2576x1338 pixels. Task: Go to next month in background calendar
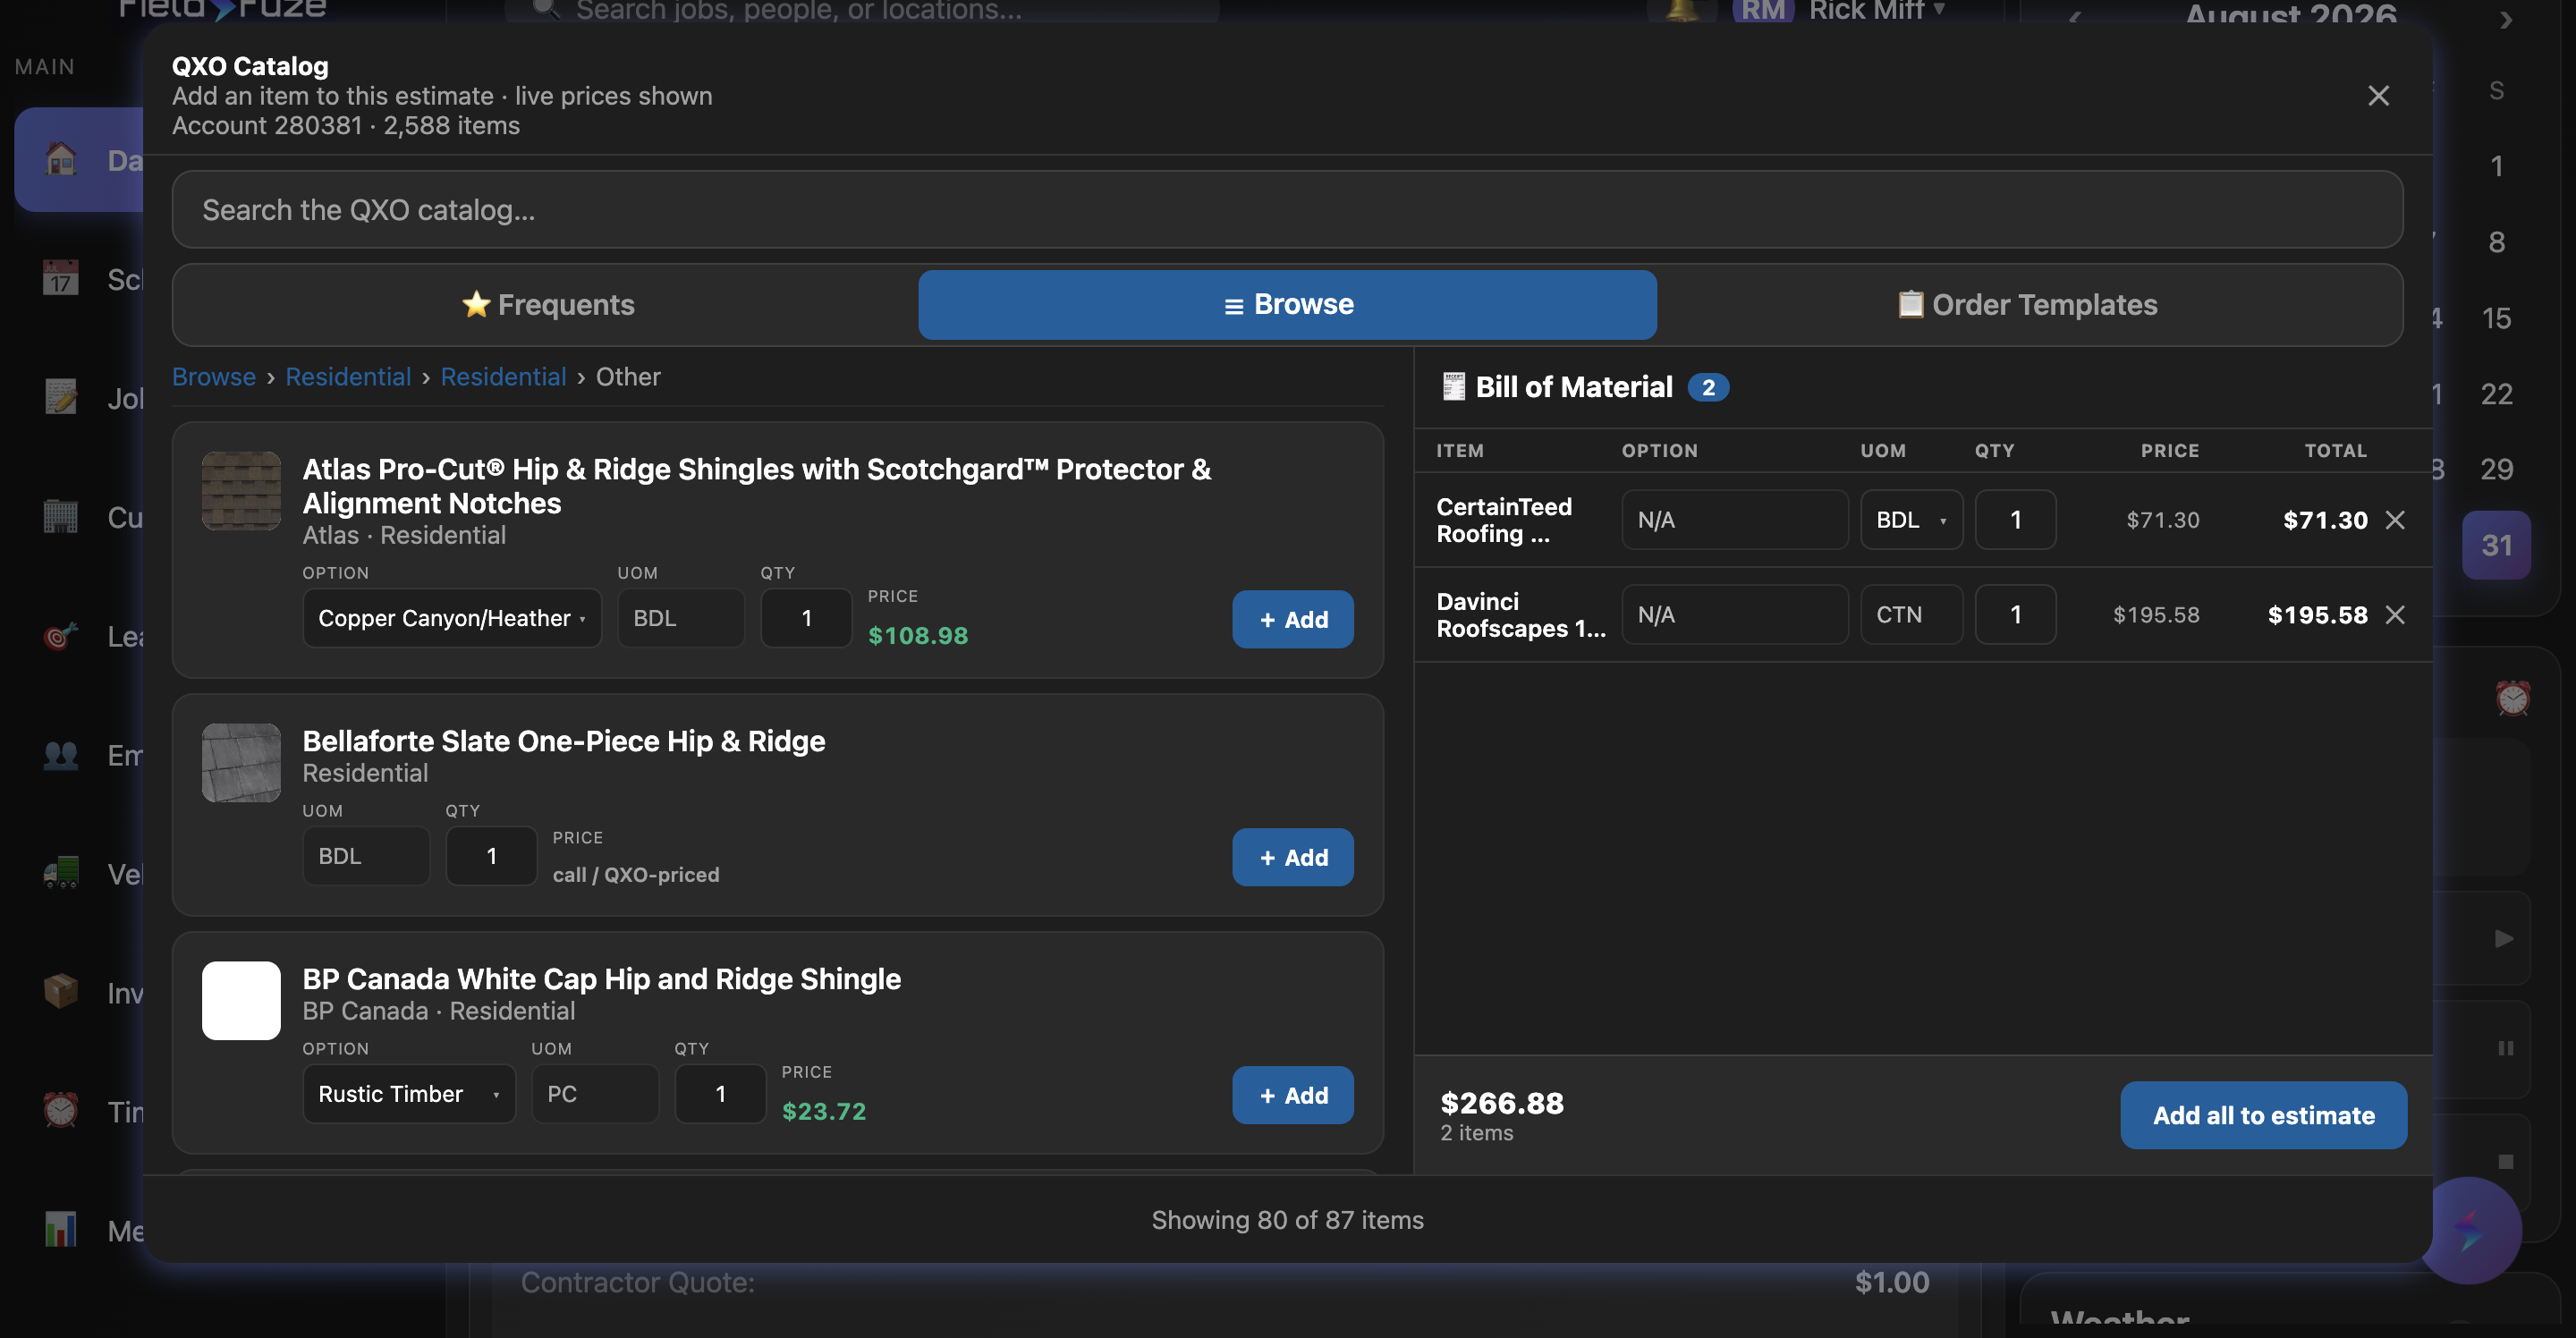(x=2505, y=18)
